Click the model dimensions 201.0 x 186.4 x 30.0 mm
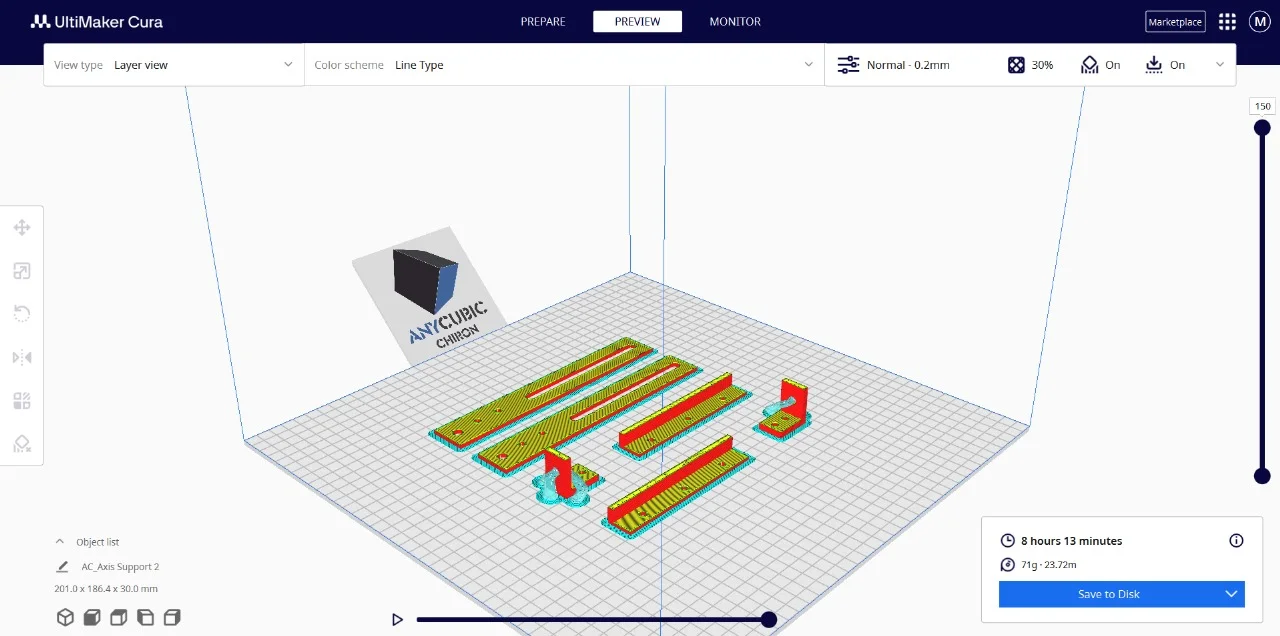 click(106, 589)
